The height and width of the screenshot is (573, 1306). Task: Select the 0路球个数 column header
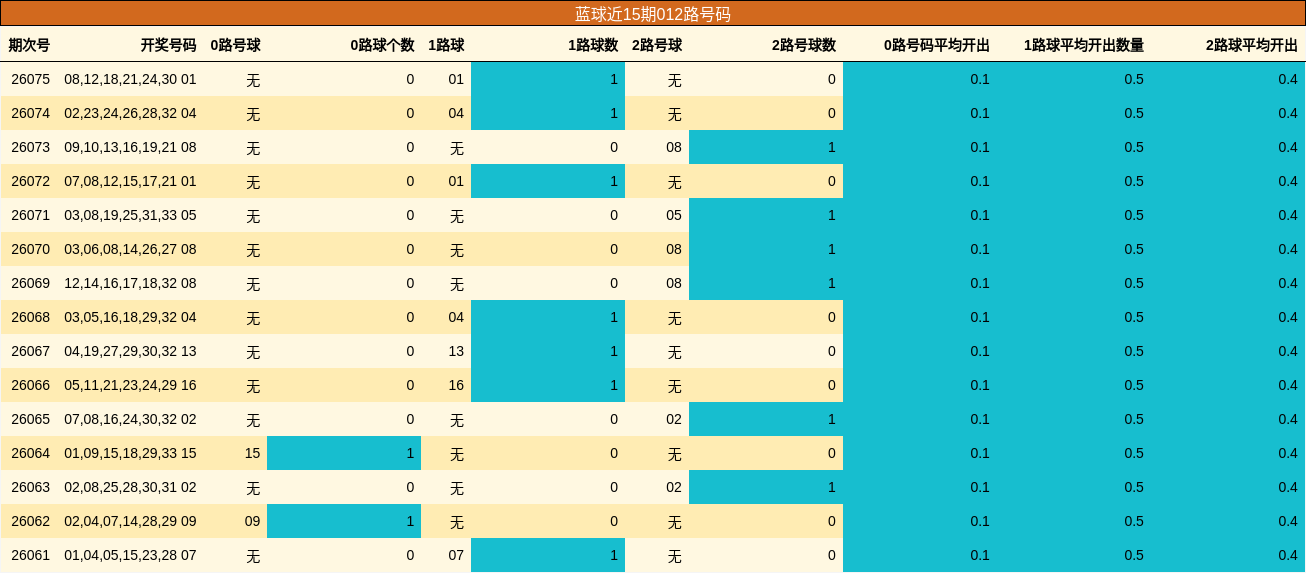pyautogui.click(x=382, y=45)
